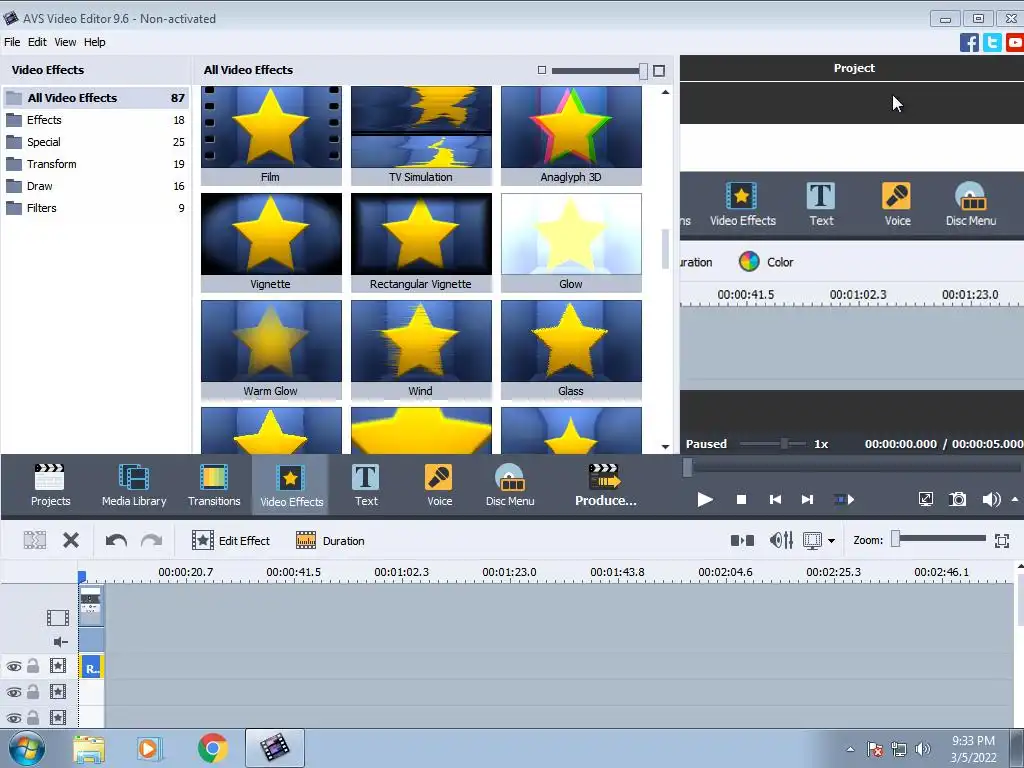The width and height of the screenshot is (1024, 768).
Task: Open the File menu
Action: [x=12, y=42]
